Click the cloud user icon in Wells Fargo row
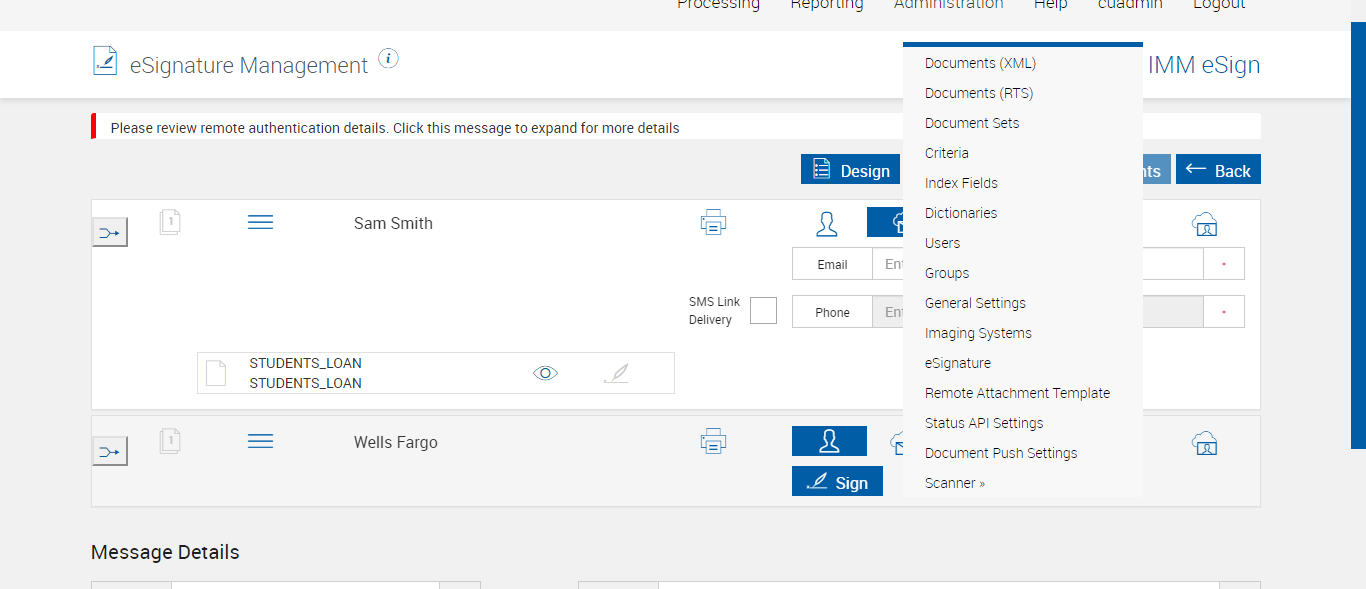1366x589 pixels. pyautogui.click(x=1204, y=443)
